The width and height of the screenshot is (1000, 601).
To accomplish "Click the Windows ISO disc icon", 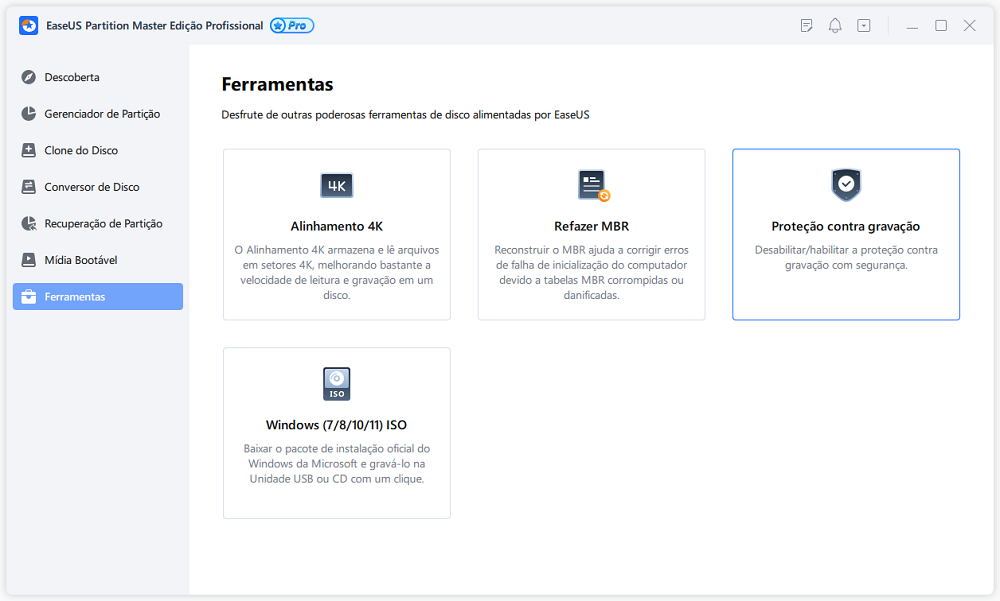I will 337,384.
